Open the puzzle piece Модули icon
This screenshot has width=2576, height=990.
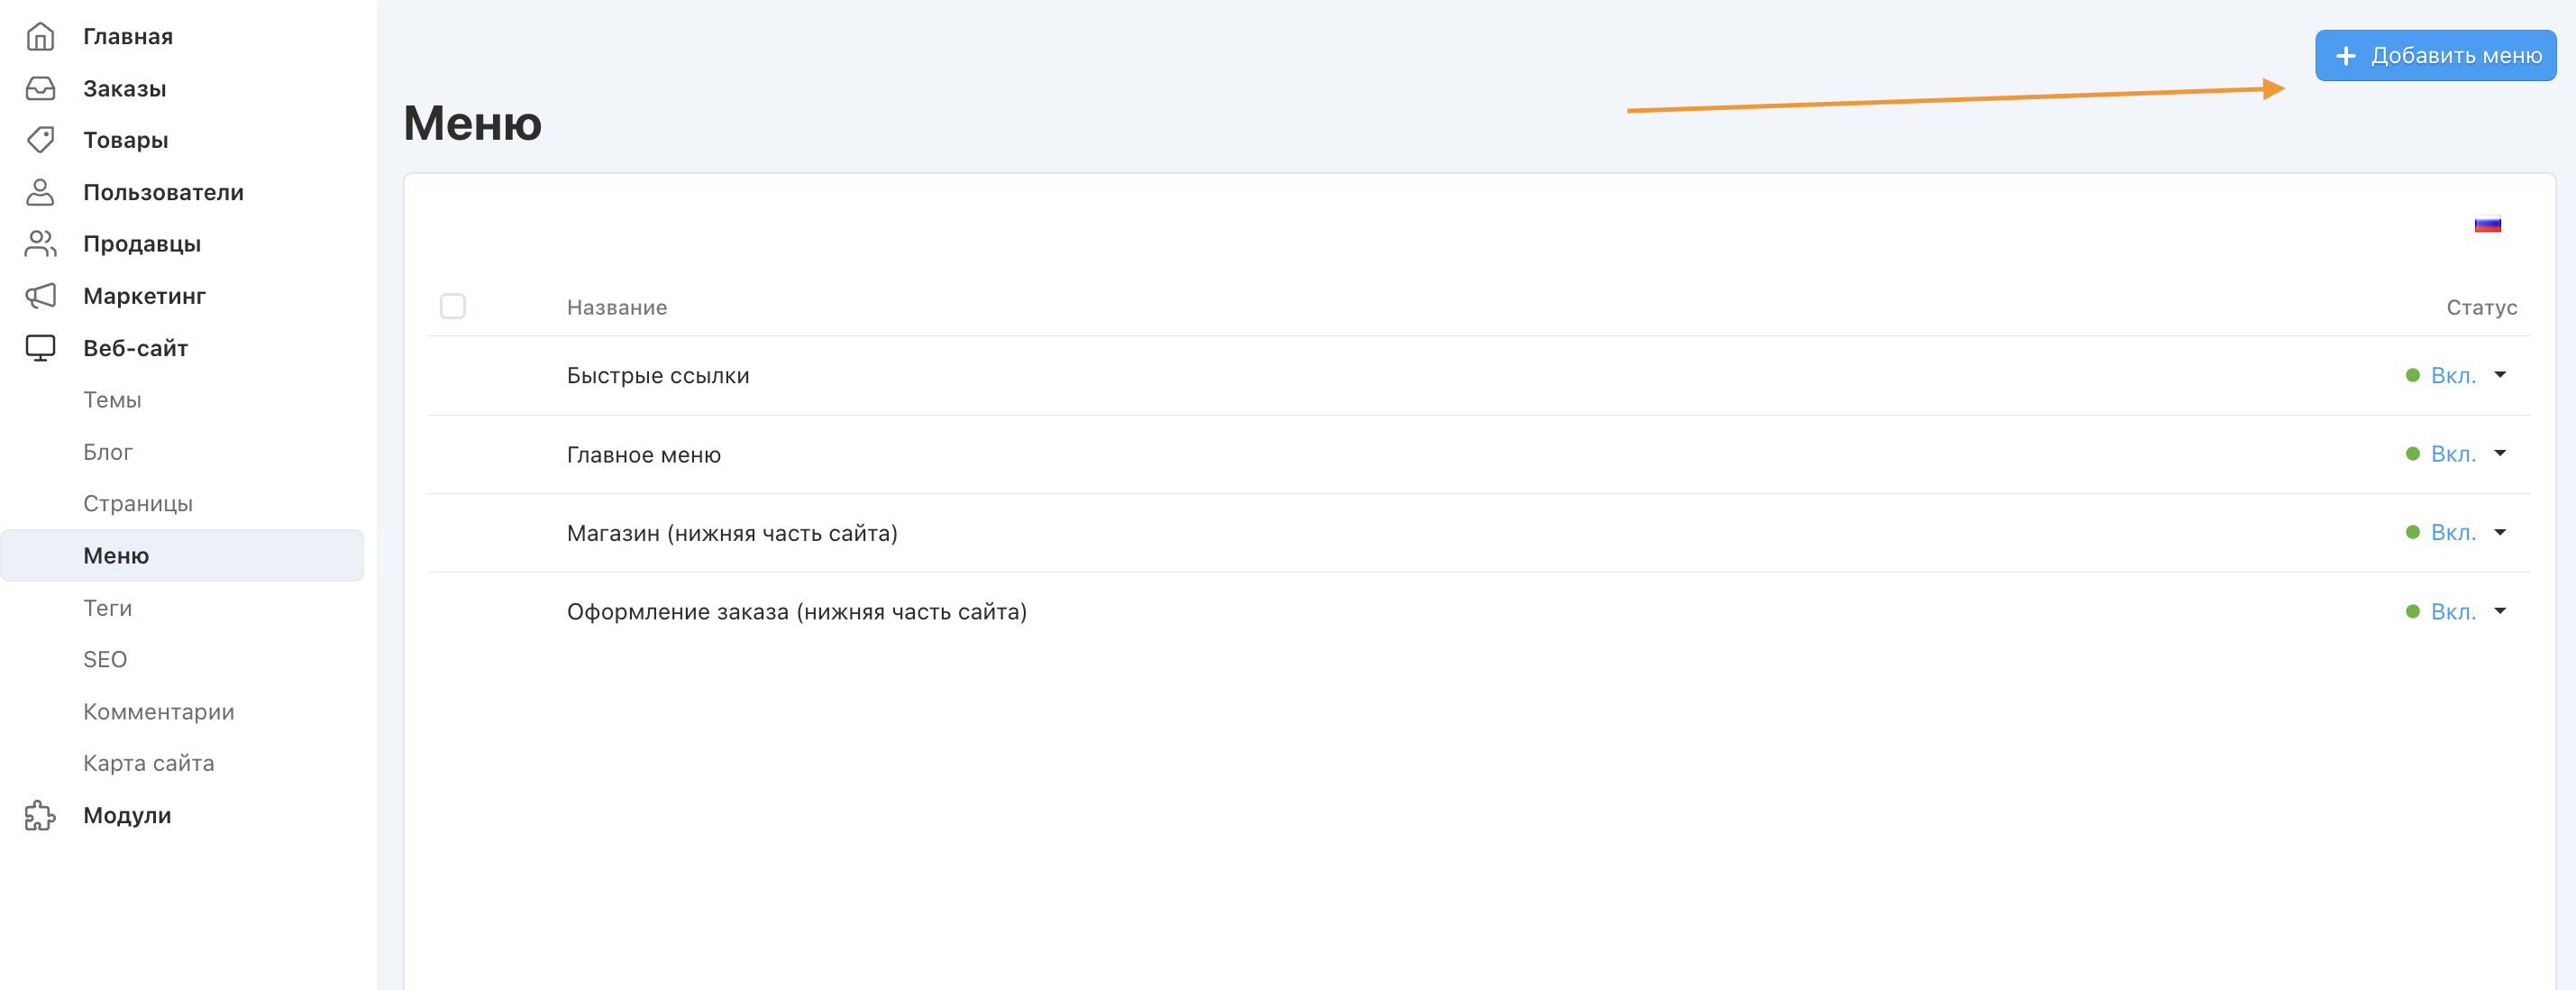pyautogui.click(x=40, y=815)
